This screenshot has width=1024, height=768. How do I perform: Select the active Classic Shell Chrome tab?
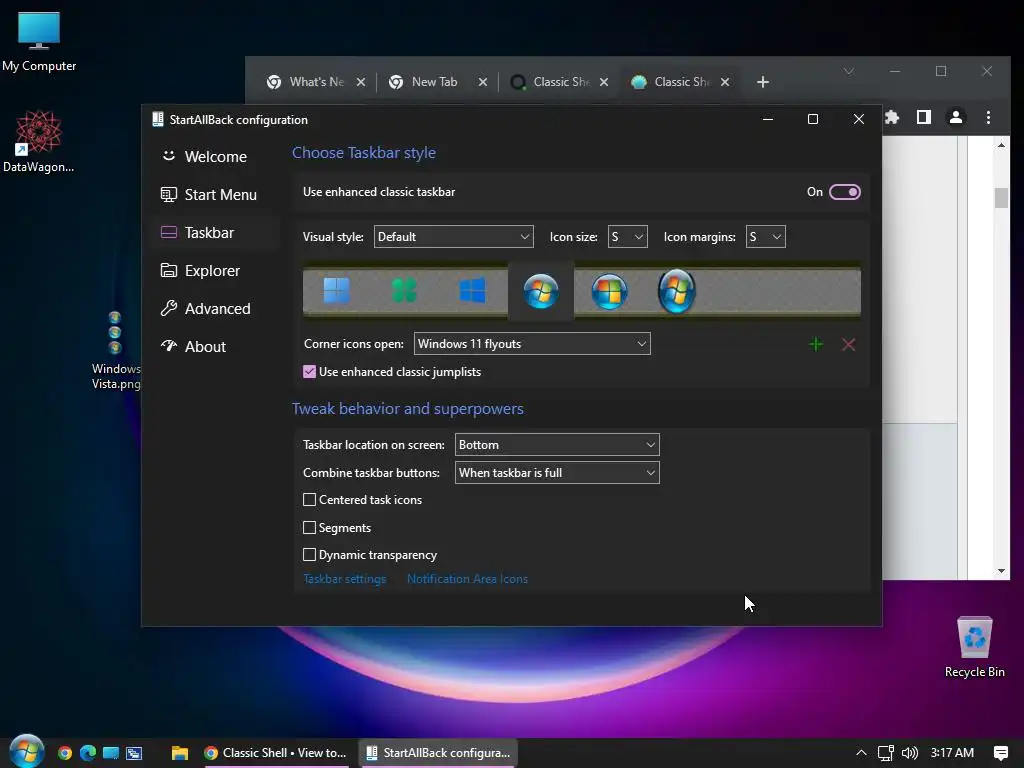pos(682,82)
